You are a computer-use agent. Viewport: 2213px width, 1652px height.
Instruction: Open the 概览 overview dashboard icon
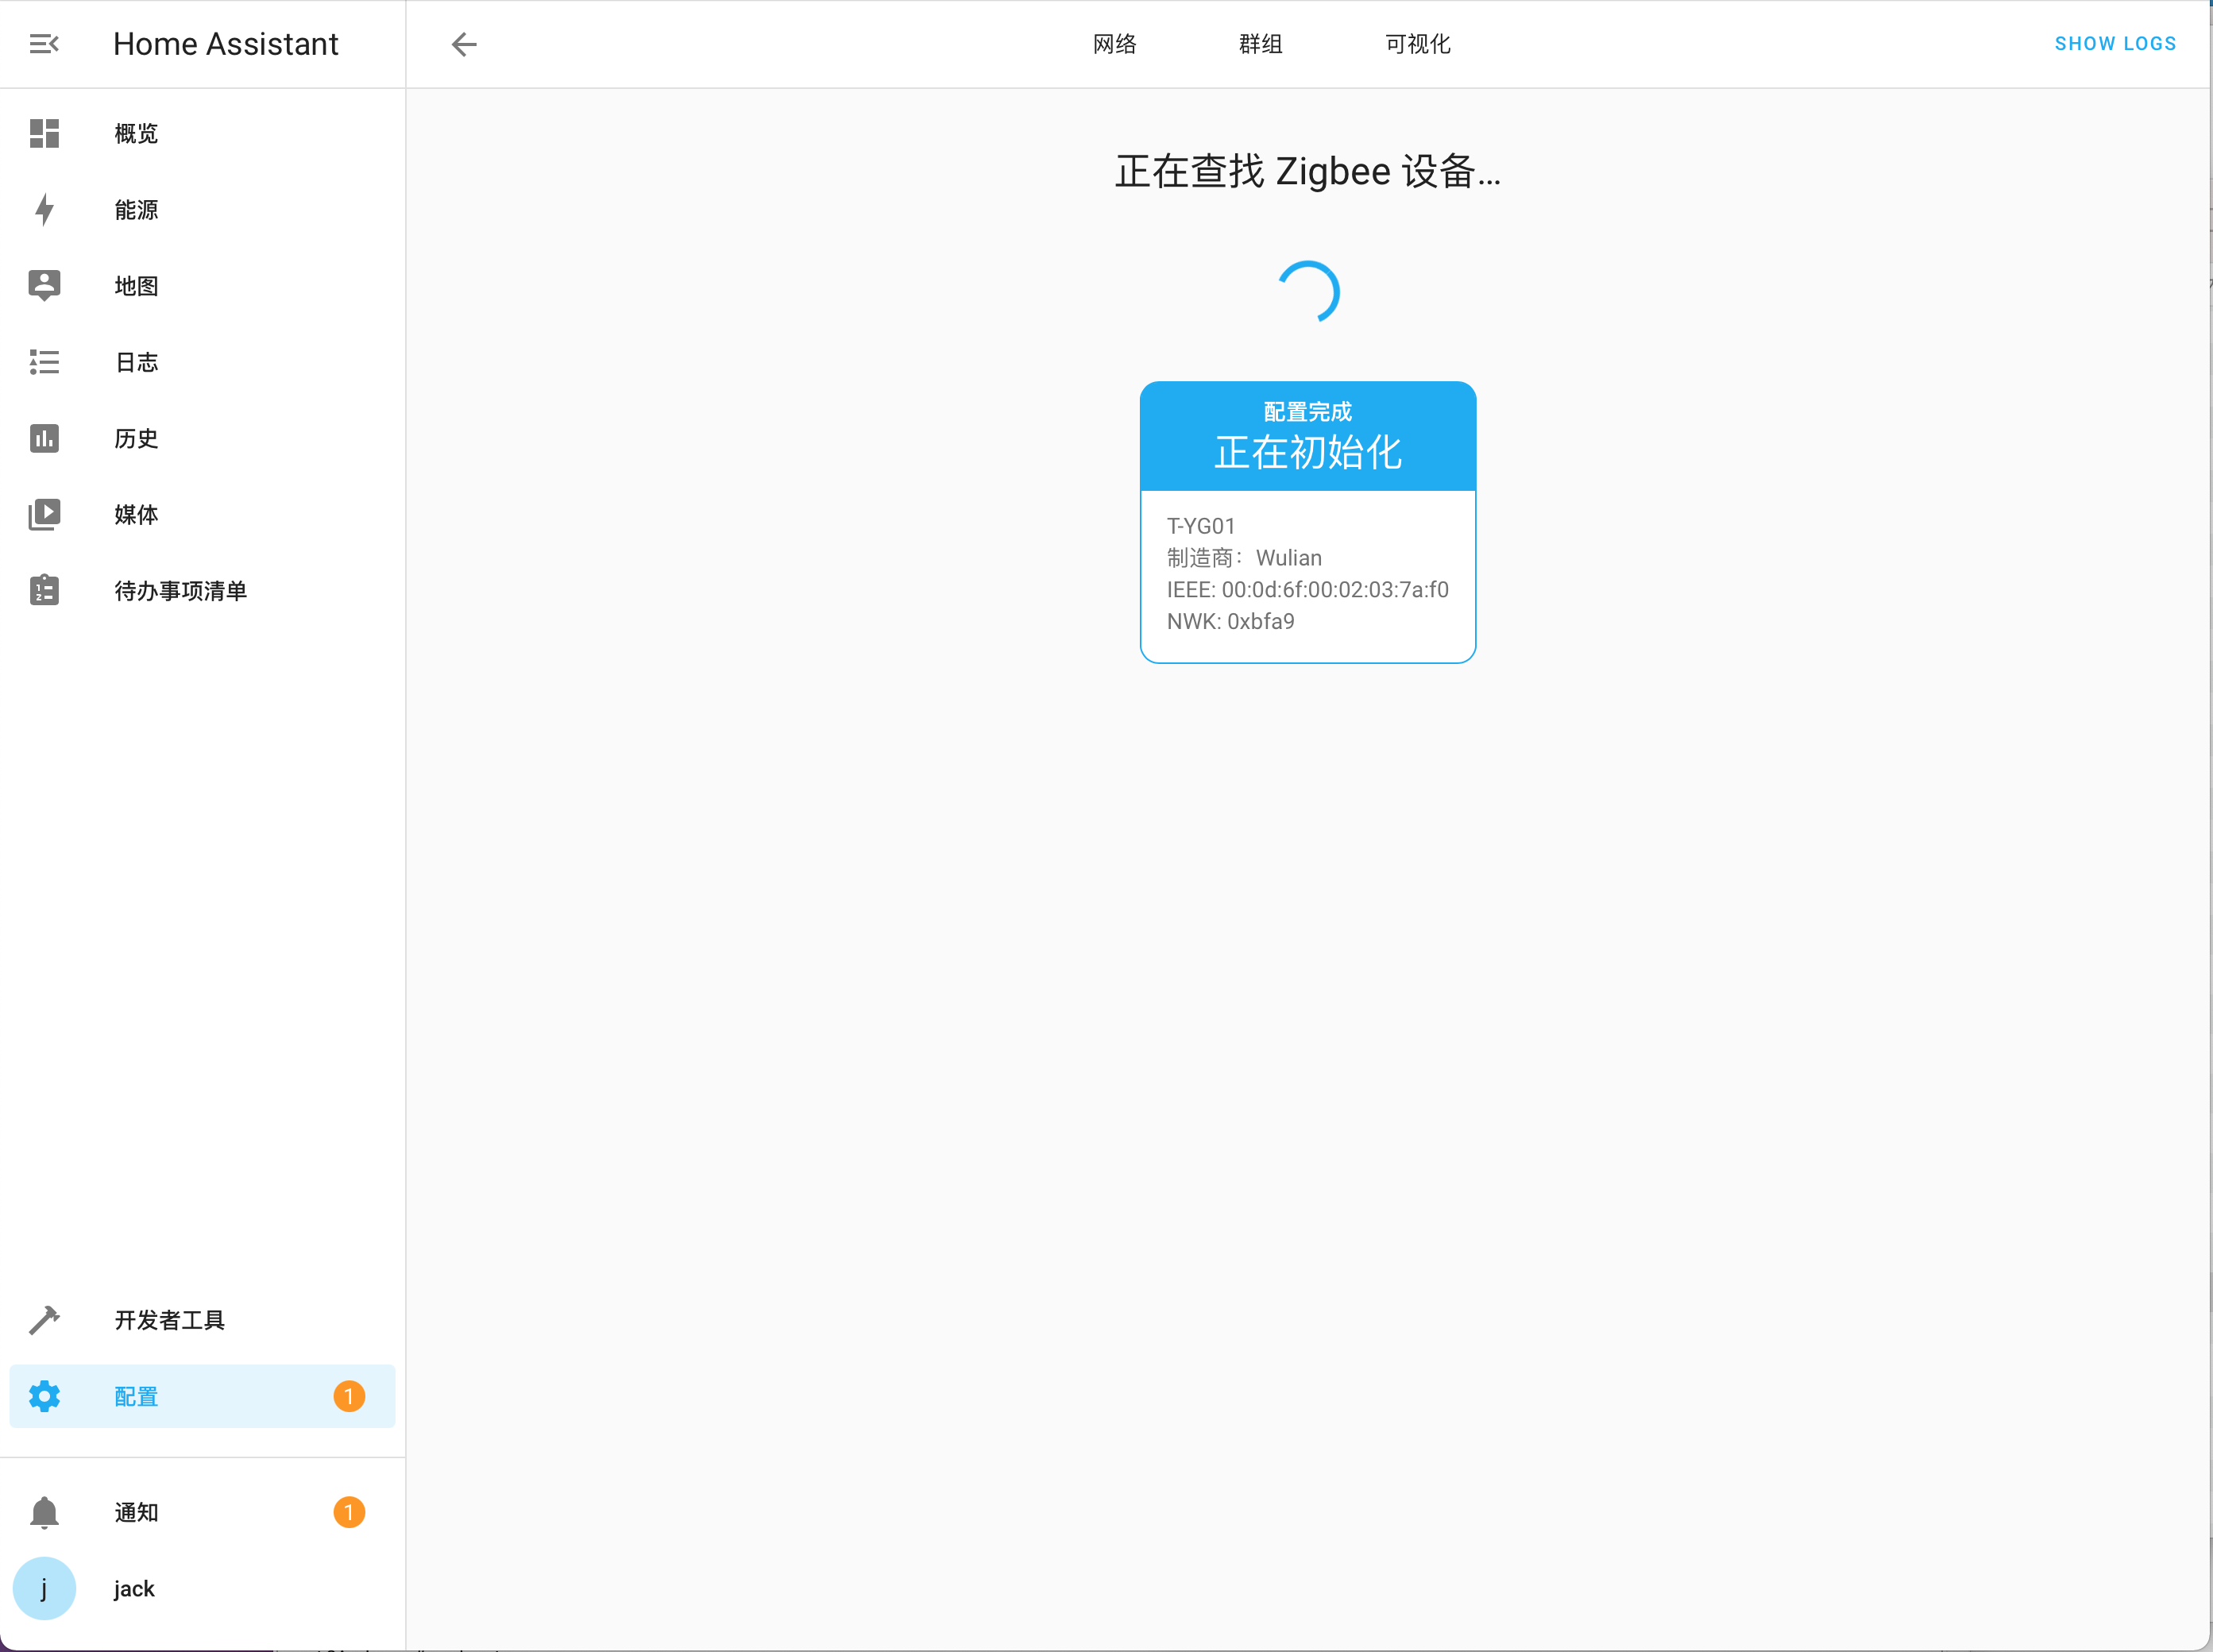(x=44, y=133)
